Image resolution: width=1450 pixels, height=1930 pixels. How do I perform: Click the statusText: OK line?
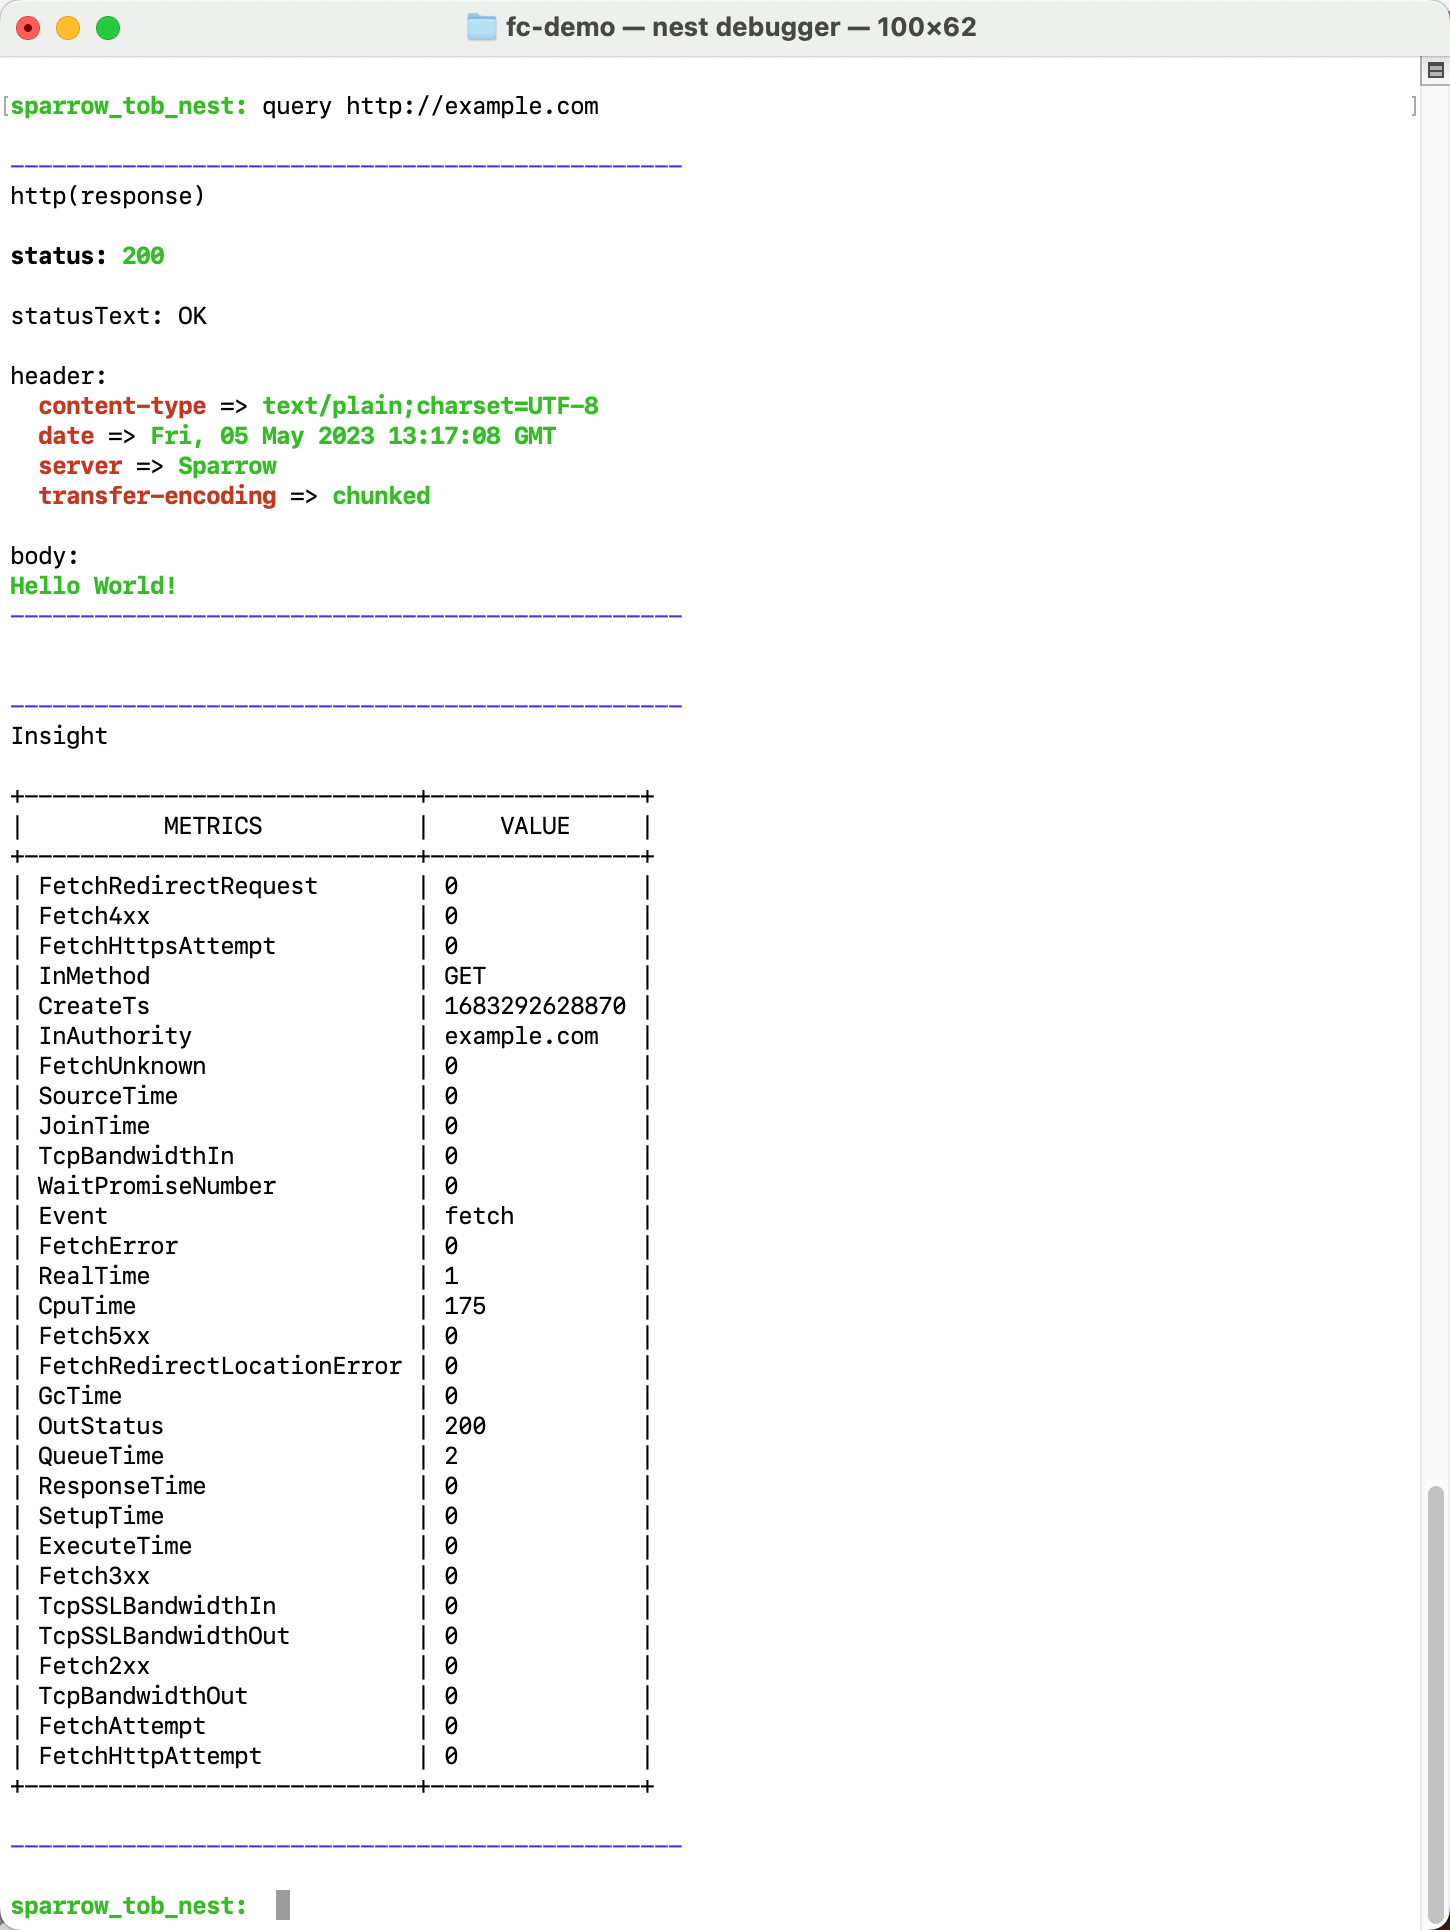(108, 316)
